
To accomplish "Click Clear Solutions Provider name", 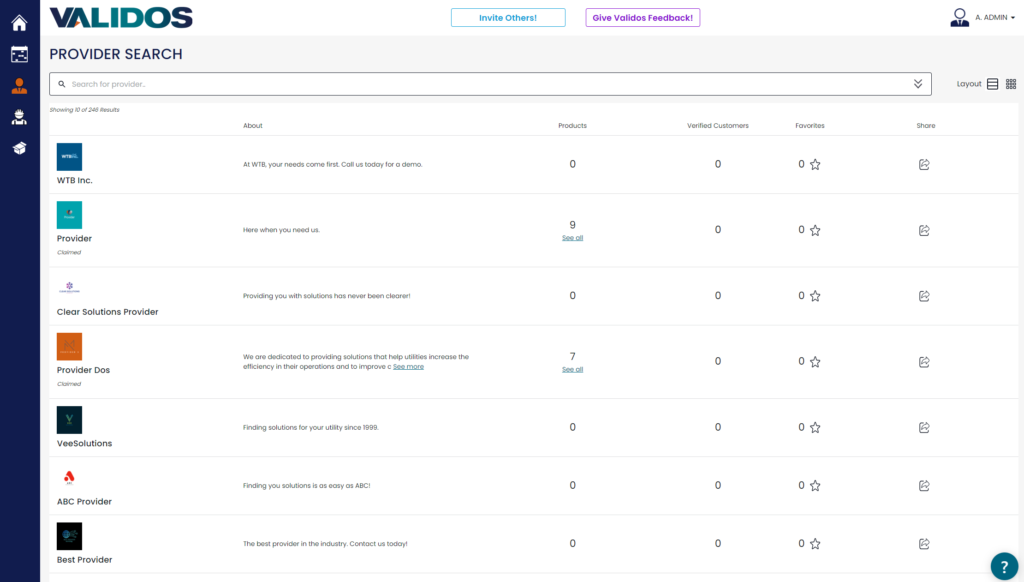I will click(x=108, y=312).
